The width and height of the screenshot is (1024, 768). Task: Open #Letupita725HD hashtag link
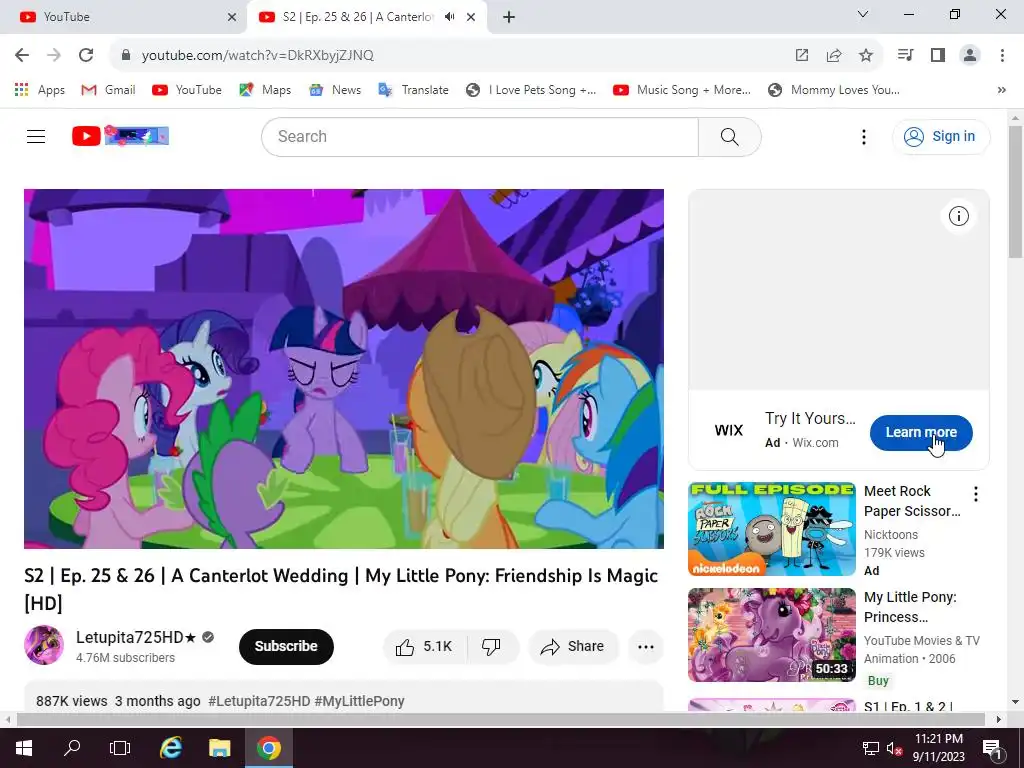pyautogui.click(x=259, y=701)
